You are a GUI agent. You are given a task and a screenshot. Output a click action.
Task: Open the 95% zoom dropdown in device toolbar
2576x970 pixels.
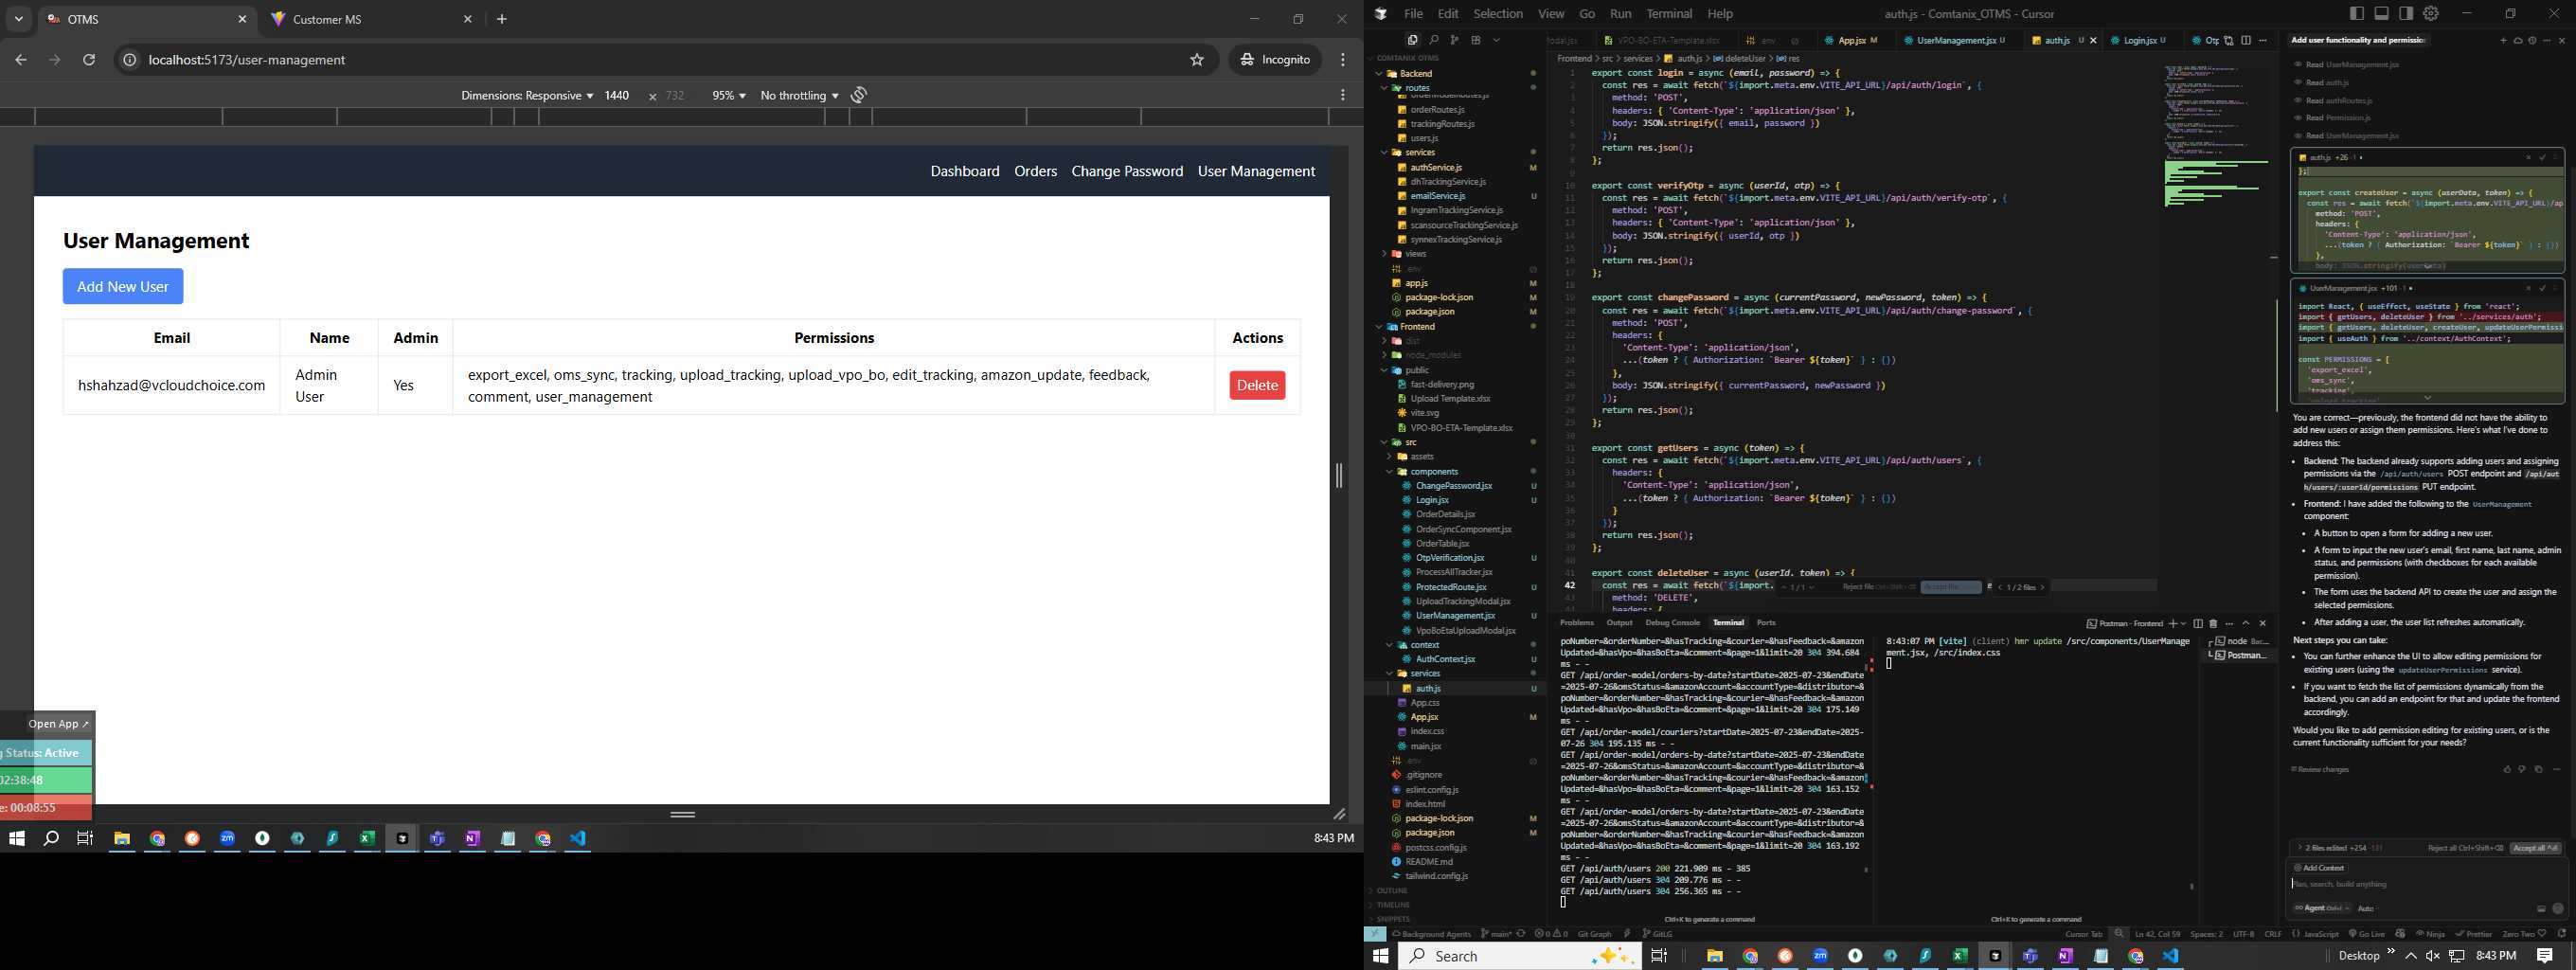pos(728,95)
